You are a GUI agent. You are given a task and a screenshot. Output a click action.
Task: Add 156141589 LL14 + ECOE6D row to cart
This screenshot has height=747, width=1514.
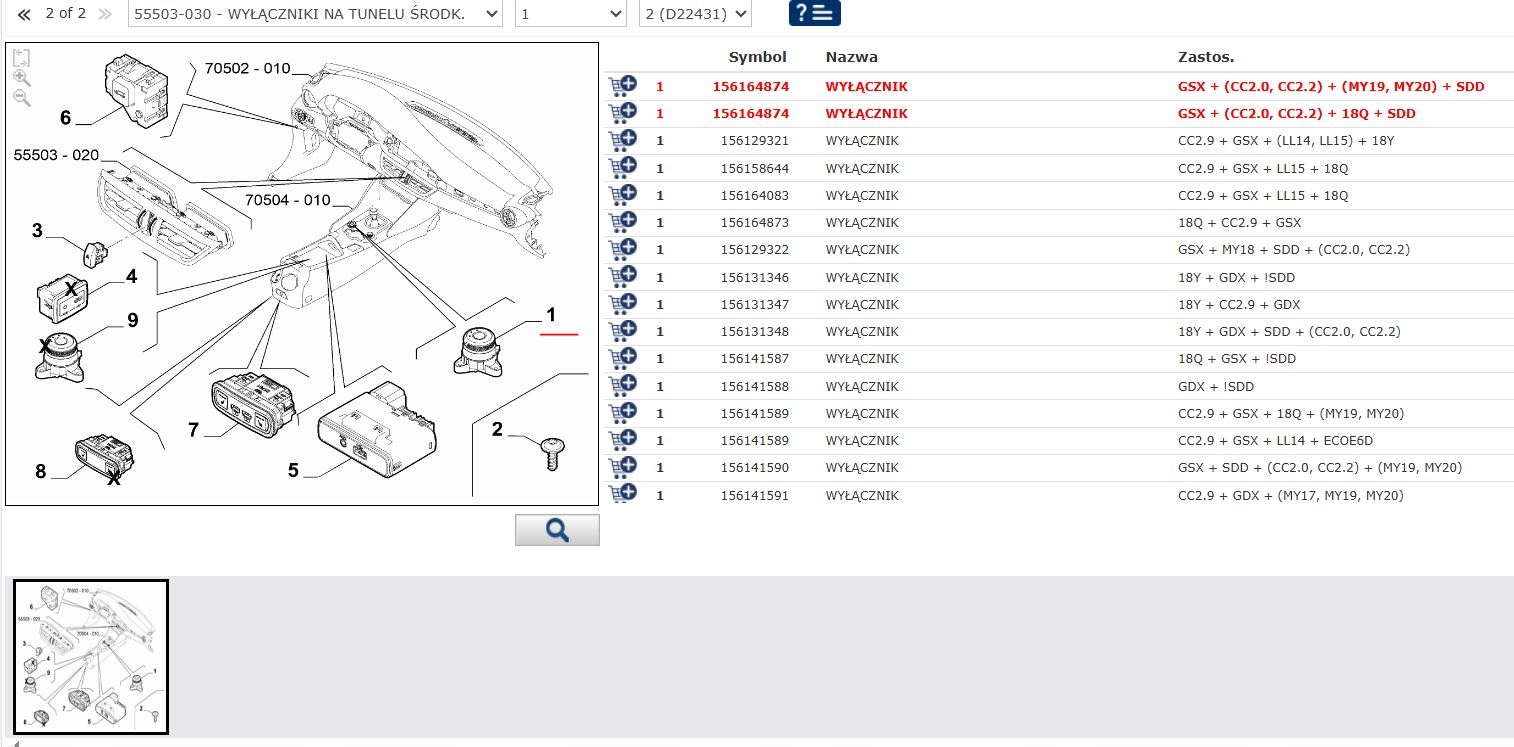[622, 439]
